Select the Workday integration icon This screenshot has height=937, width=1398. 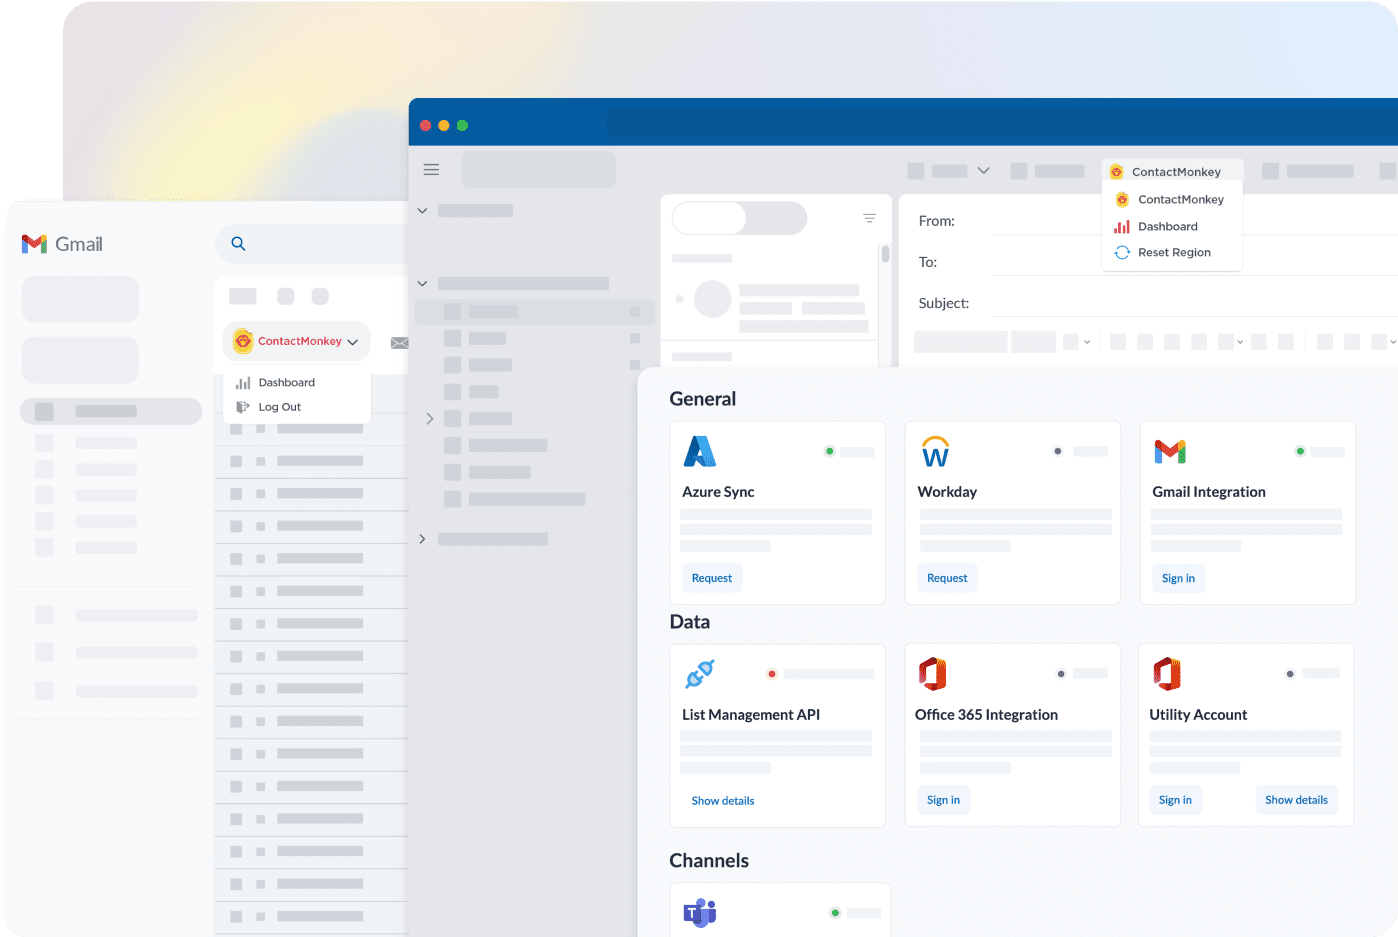935,451
